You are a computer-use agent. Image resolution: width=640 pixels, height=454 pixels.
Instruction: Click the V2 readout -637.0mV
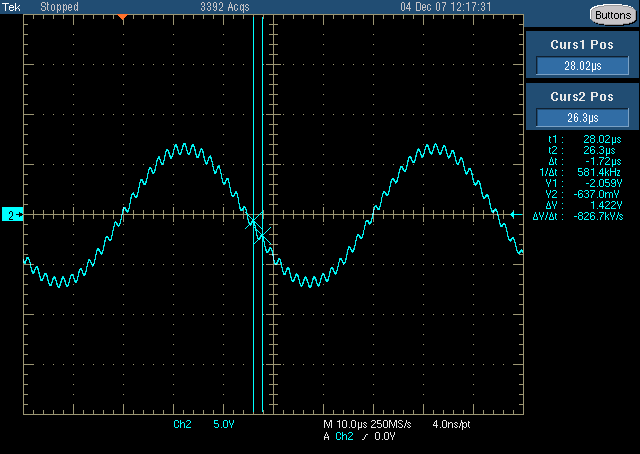[x=596, y=194]
